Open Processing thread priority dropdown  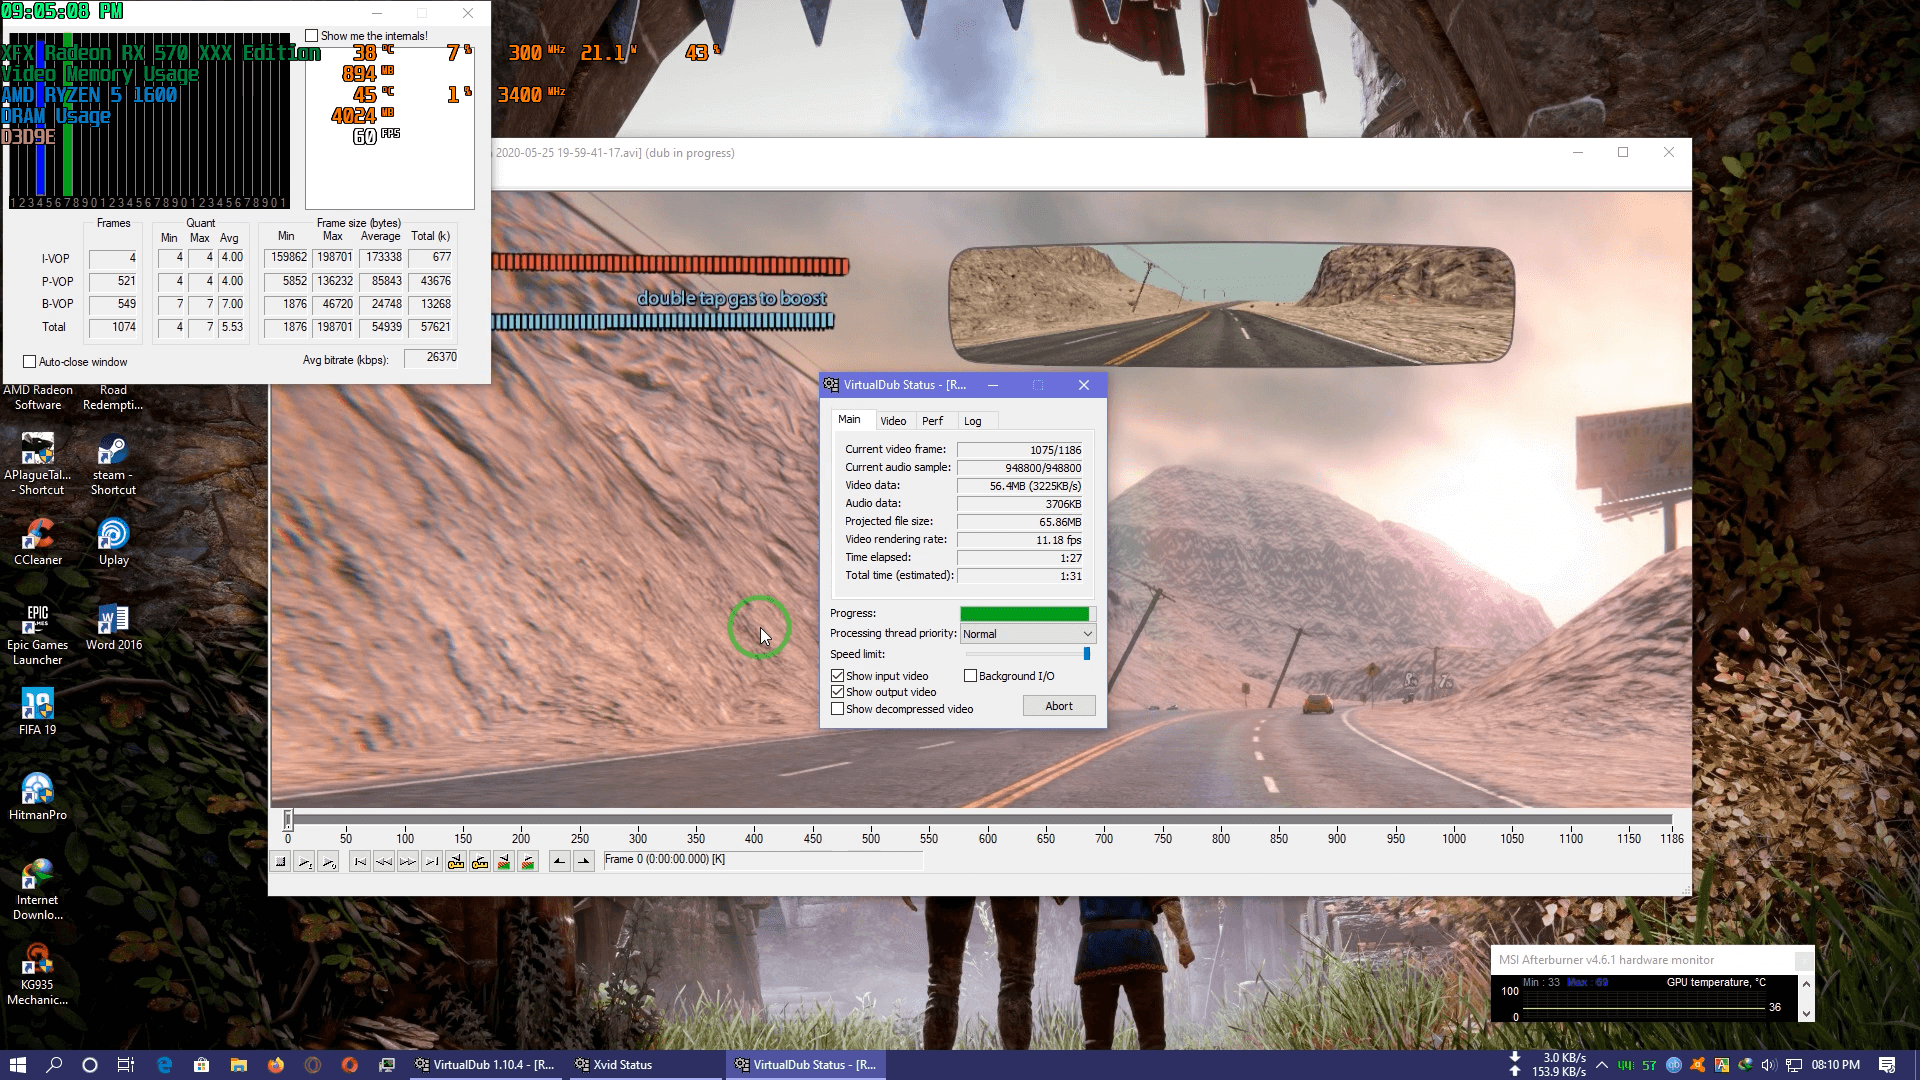tap(1027, 634)
